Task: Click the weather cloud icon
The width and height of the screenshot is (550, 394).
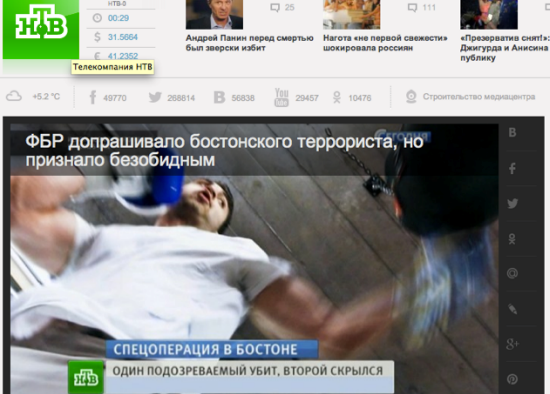Action: tap(14, 96)
